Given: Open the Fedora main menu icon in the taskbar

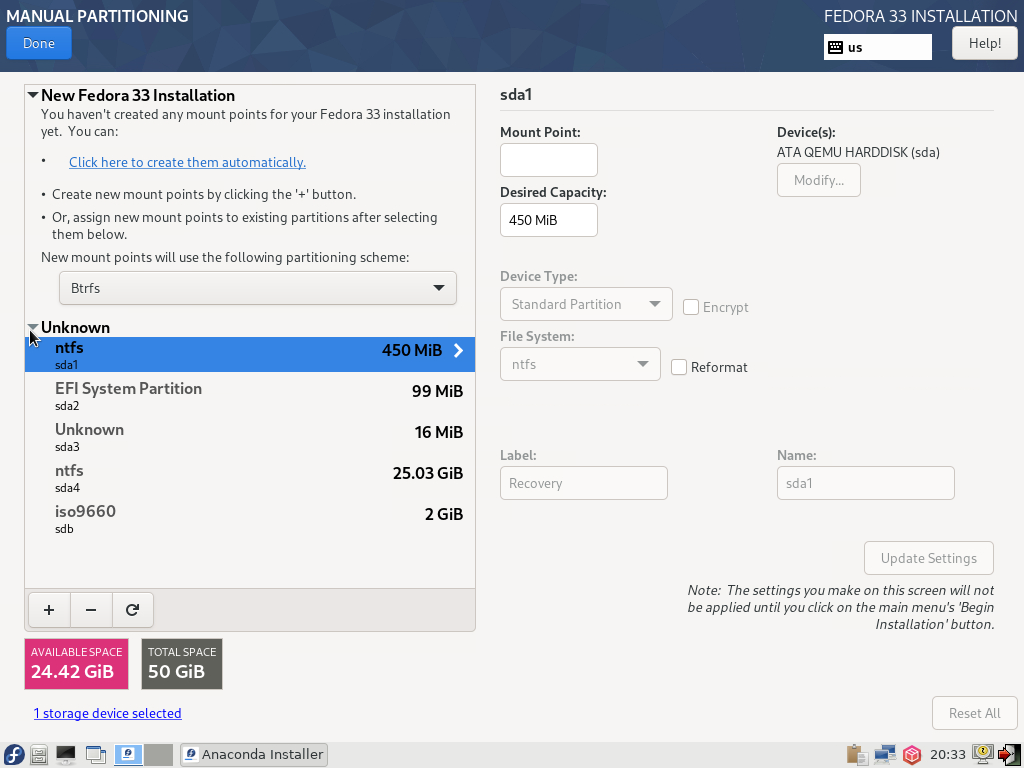Looking at the screenshot, I should point(13,754).
